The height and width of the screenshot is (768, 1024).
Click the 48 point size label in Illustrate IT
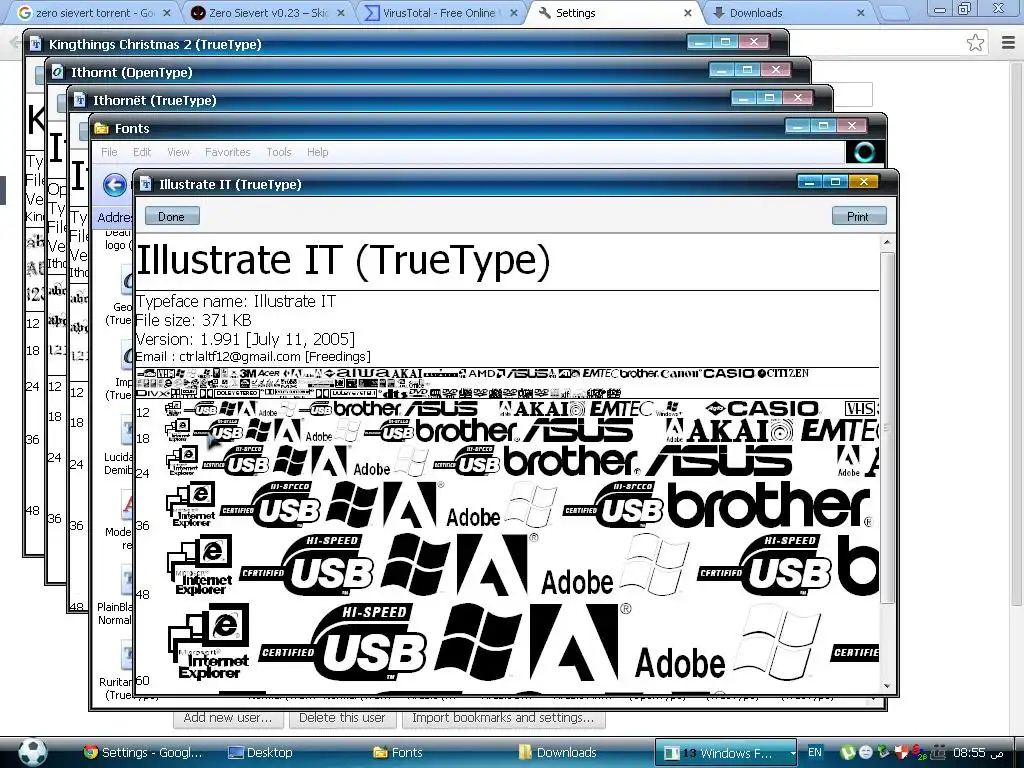coord(142,594)
